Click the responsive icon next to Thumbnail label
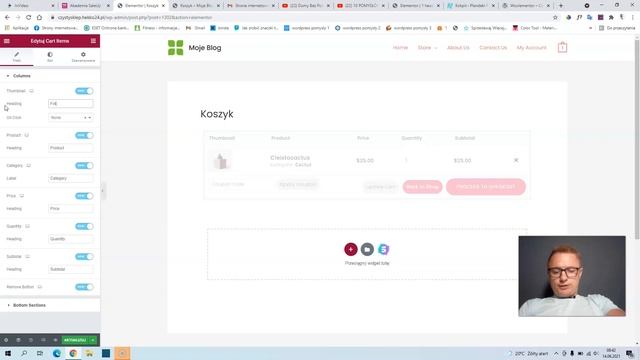Image resolution: width=640 pixels, height=360 pixels. pos(31,91)
